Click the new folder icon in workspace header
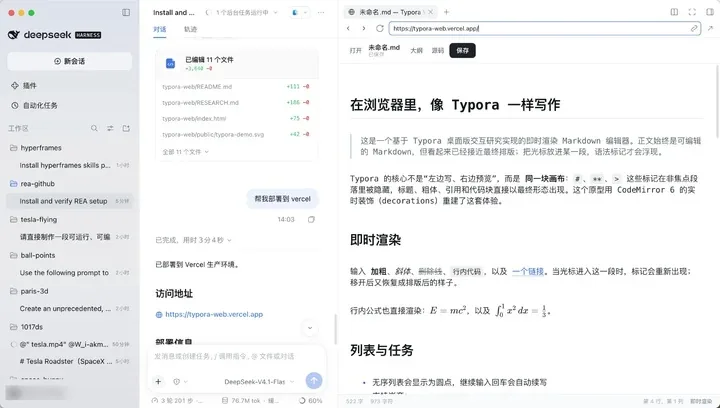Screen dimensions: 720x408 (126, 129)
